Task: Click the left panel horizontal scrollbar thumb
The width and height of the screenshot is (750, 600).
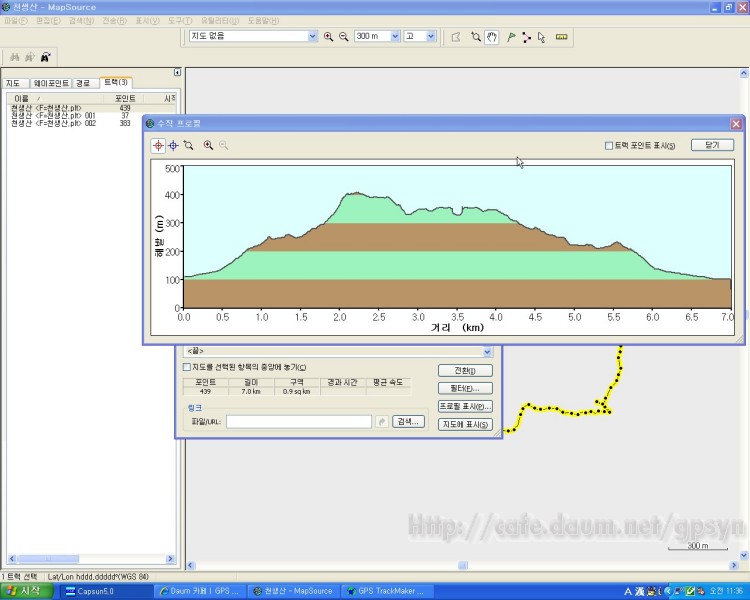Action: 48,558
